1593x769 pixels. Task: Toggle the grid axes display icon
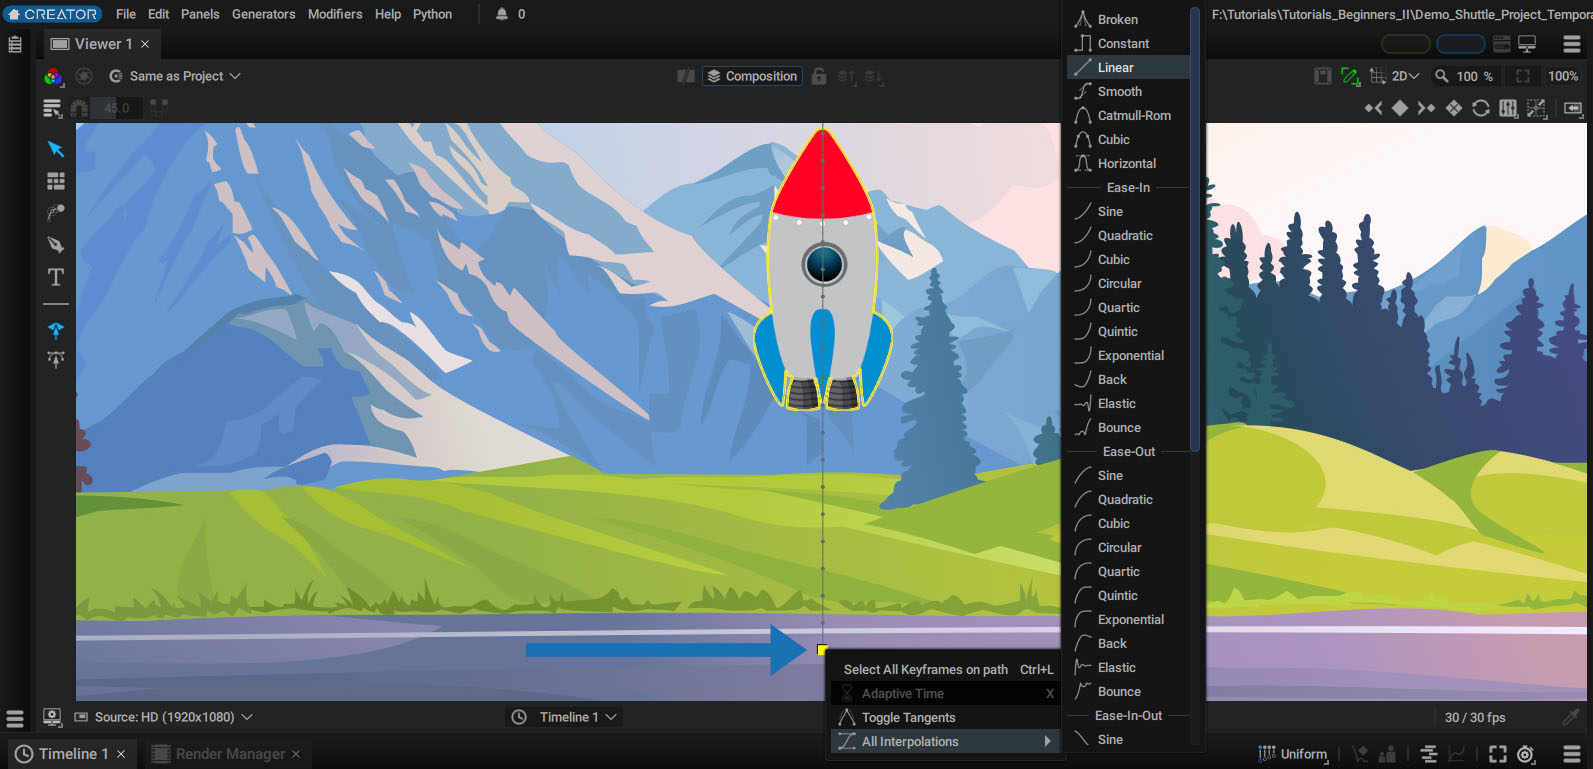tap(1378, 76)
